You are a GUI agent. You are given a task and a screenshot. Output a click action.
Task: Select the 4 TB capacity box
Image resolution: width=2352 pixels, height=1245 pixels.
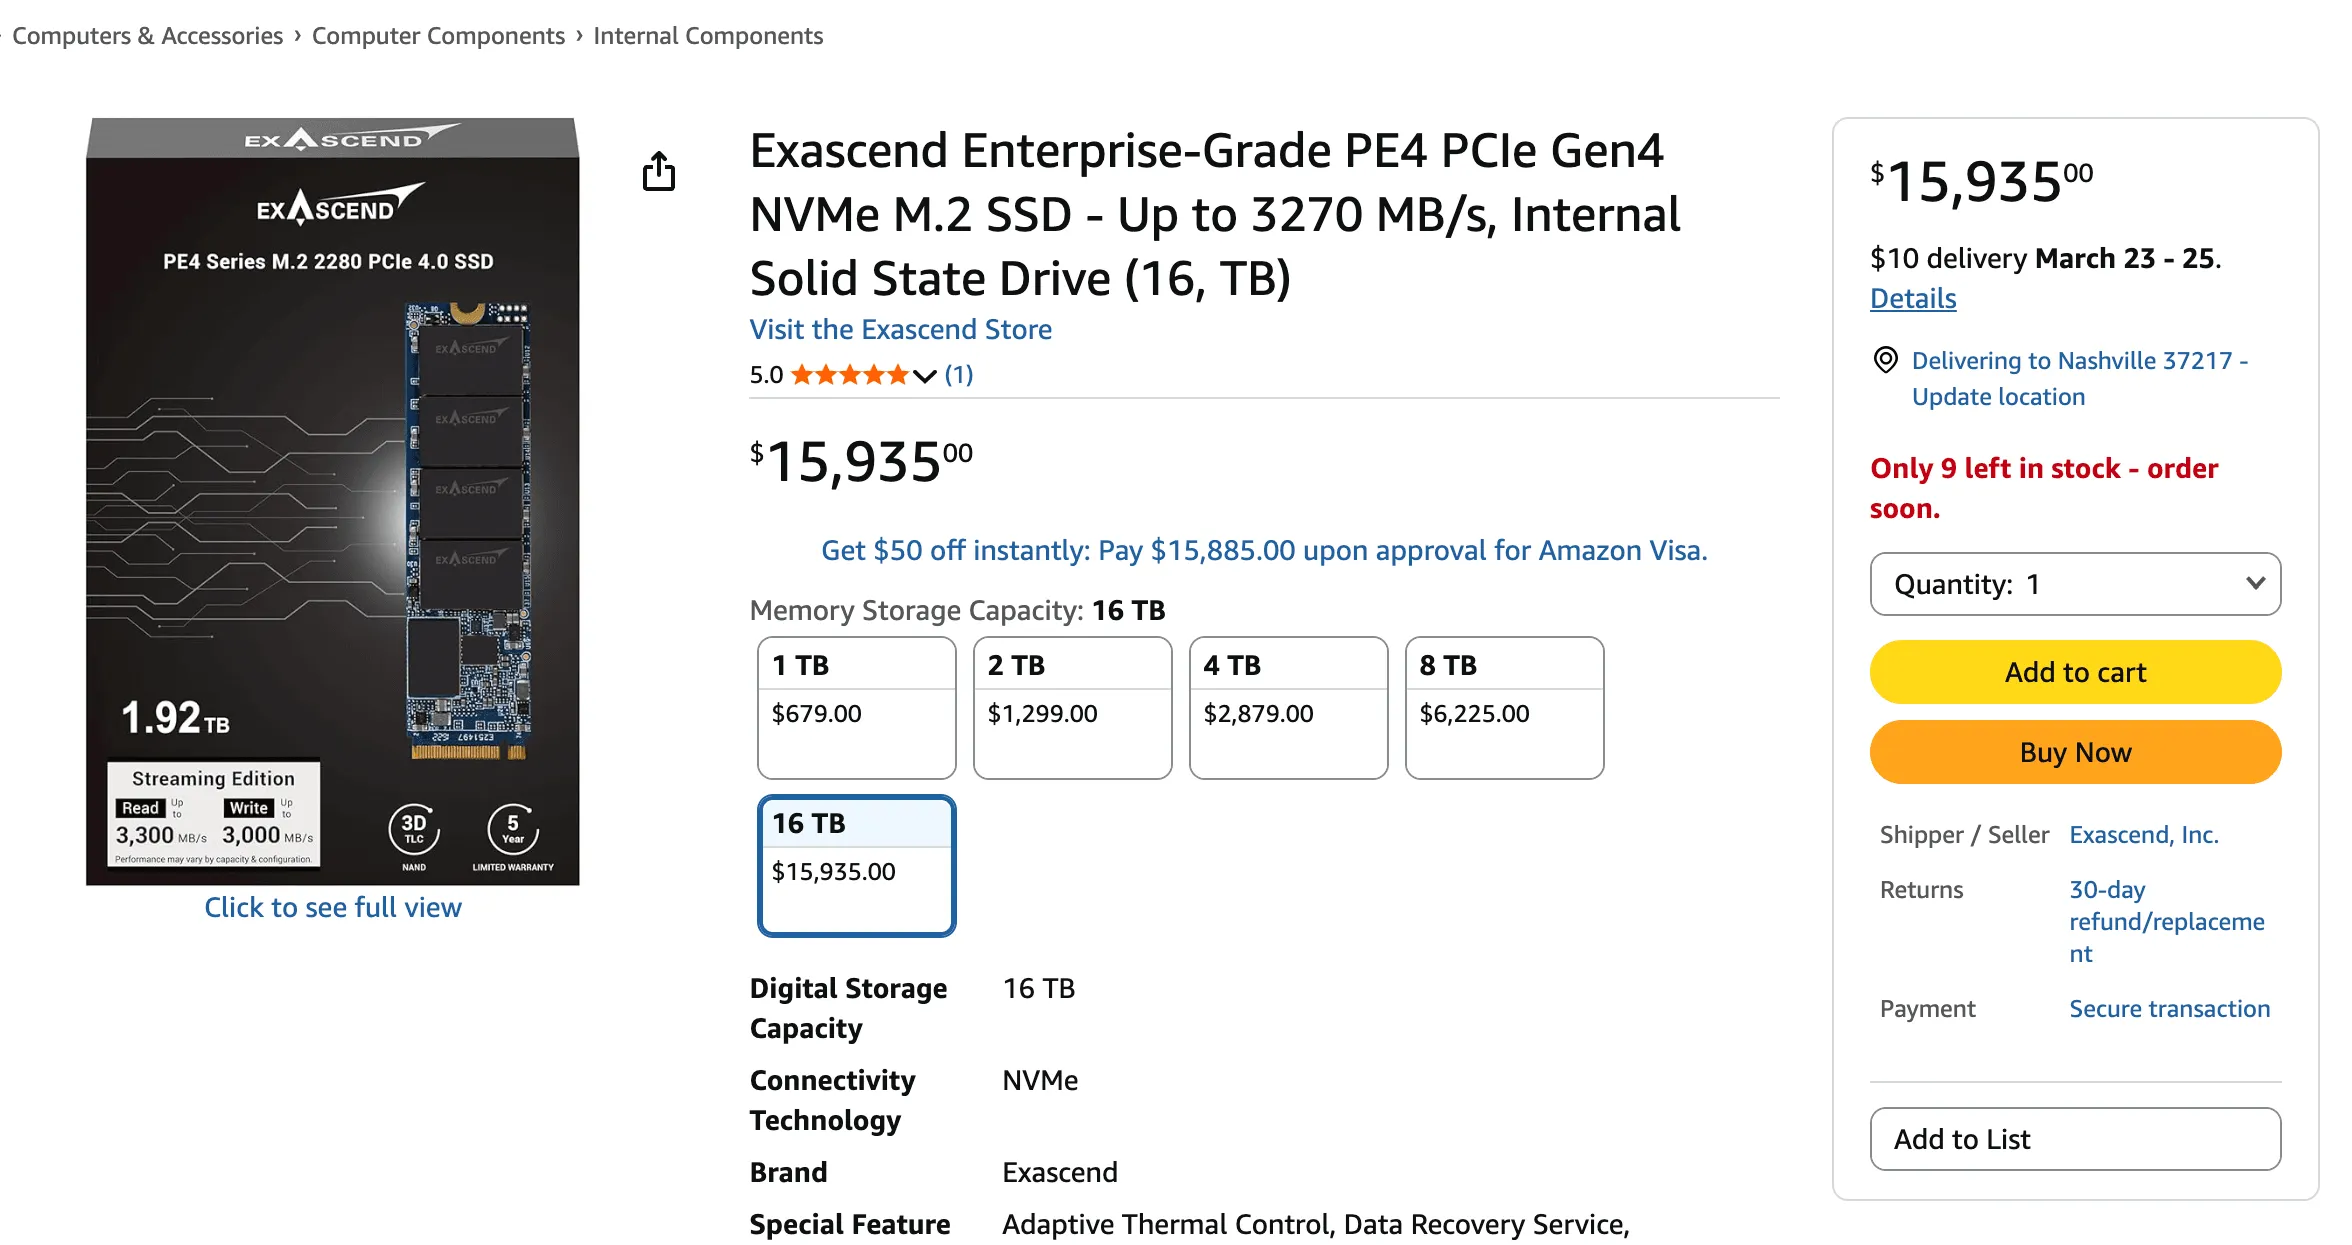point(1288,707)
